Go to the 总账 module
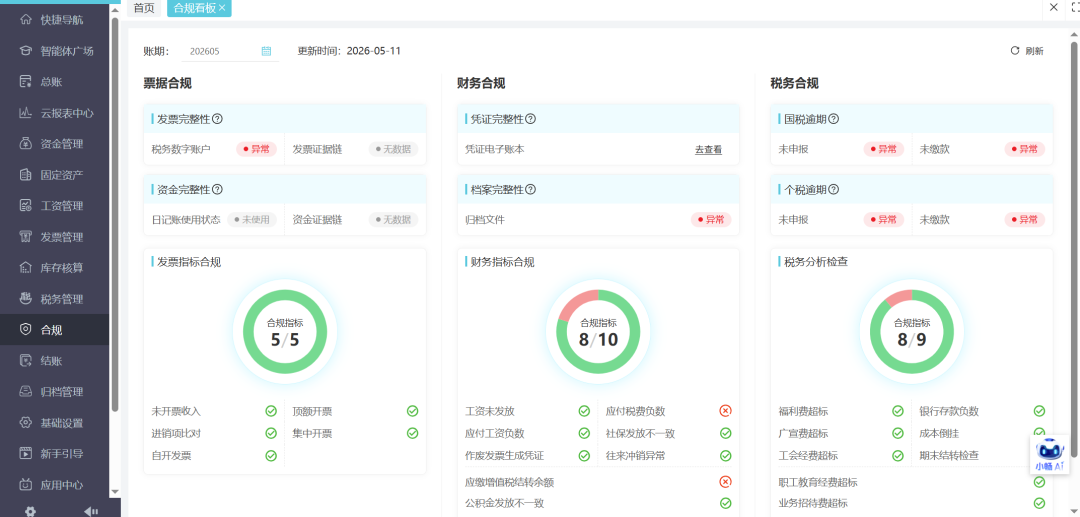 pos(55,82)
